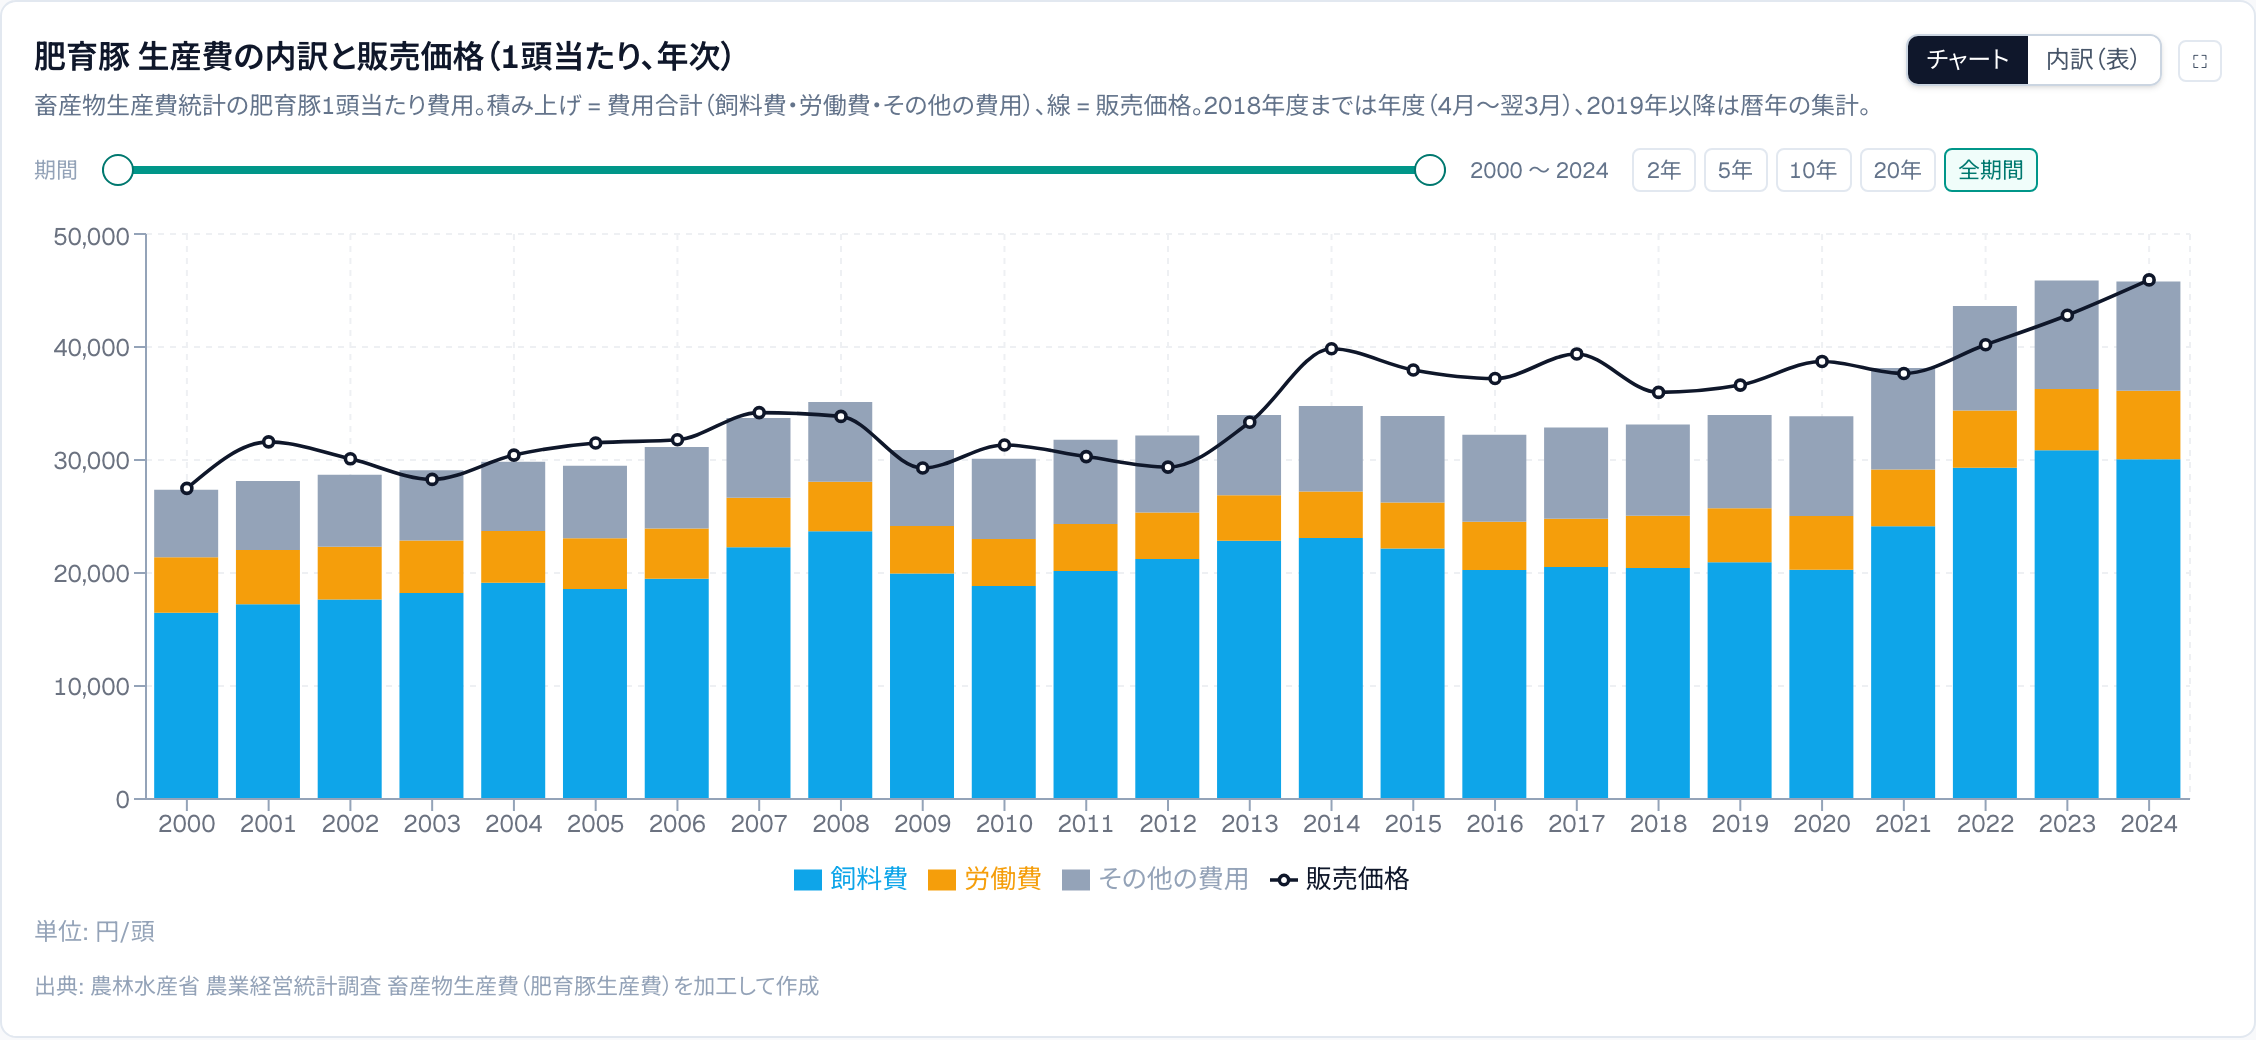This screenshot has height=1040, width=2256.
Task: Toggle 販売価格 line in the legend
Action: pyautogui.click(x=1339, y=879)
